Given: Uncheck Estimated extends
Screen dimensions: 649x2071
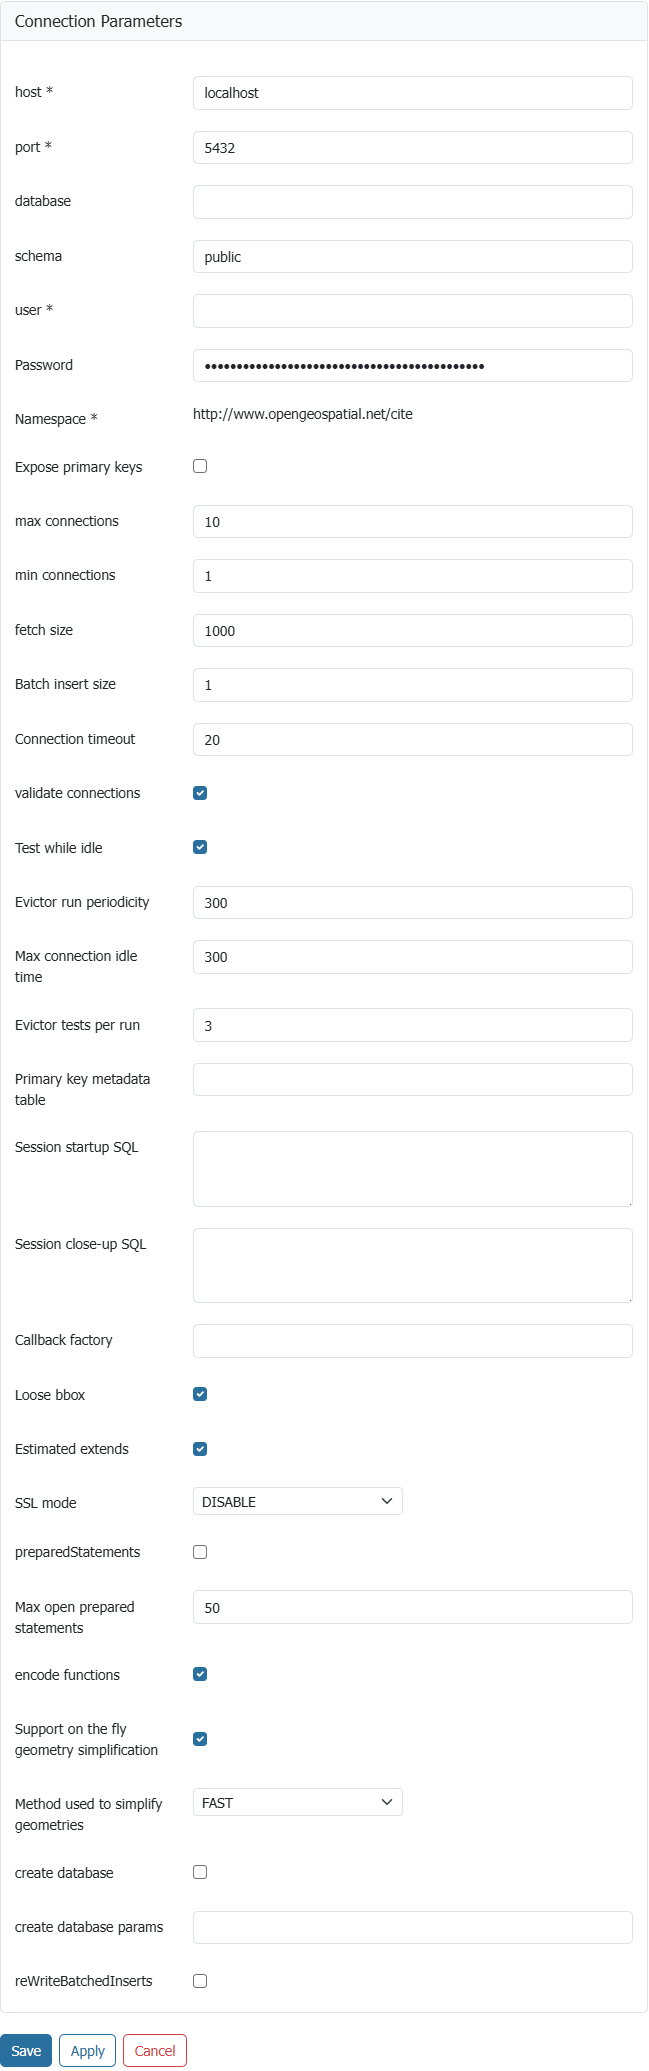Looking at the screenshot, I should pyautogui.click(x=200, y=1449).
